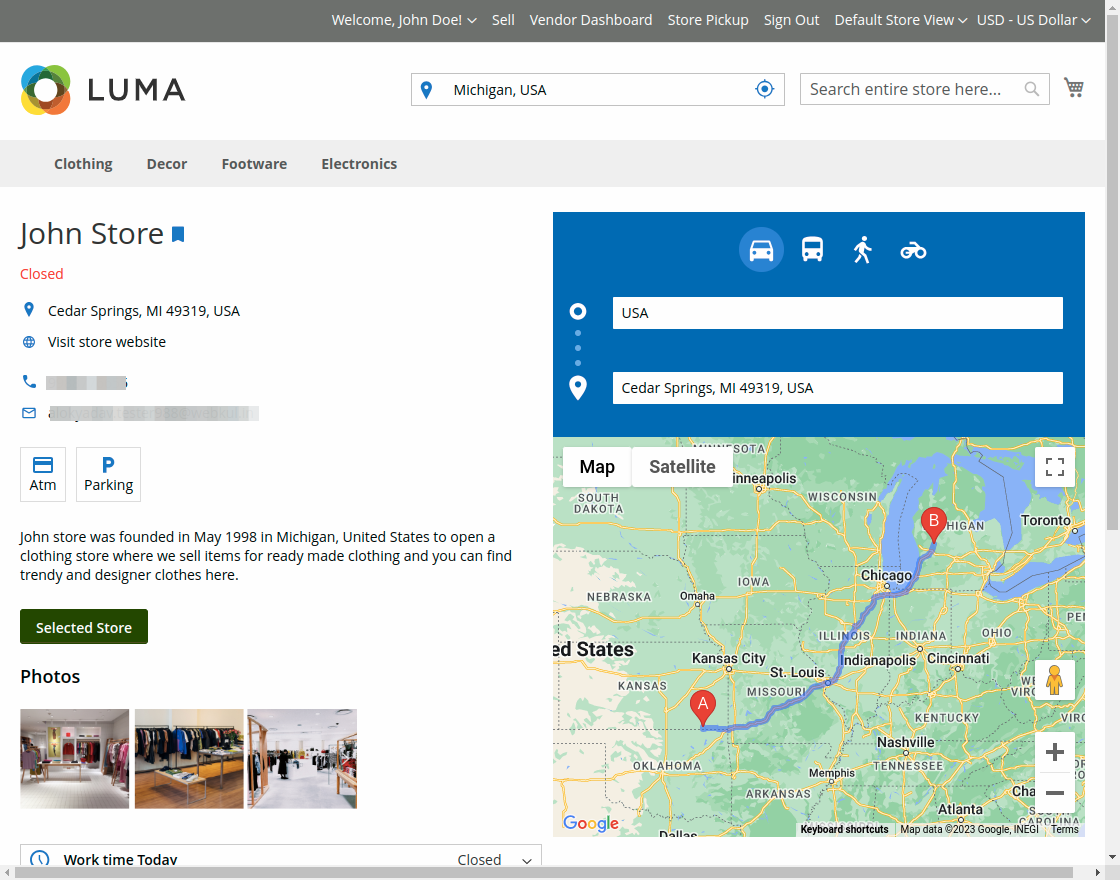Click the email envelope icon
The width and height of the screenshot is (1120, 880).
(29, 413)
